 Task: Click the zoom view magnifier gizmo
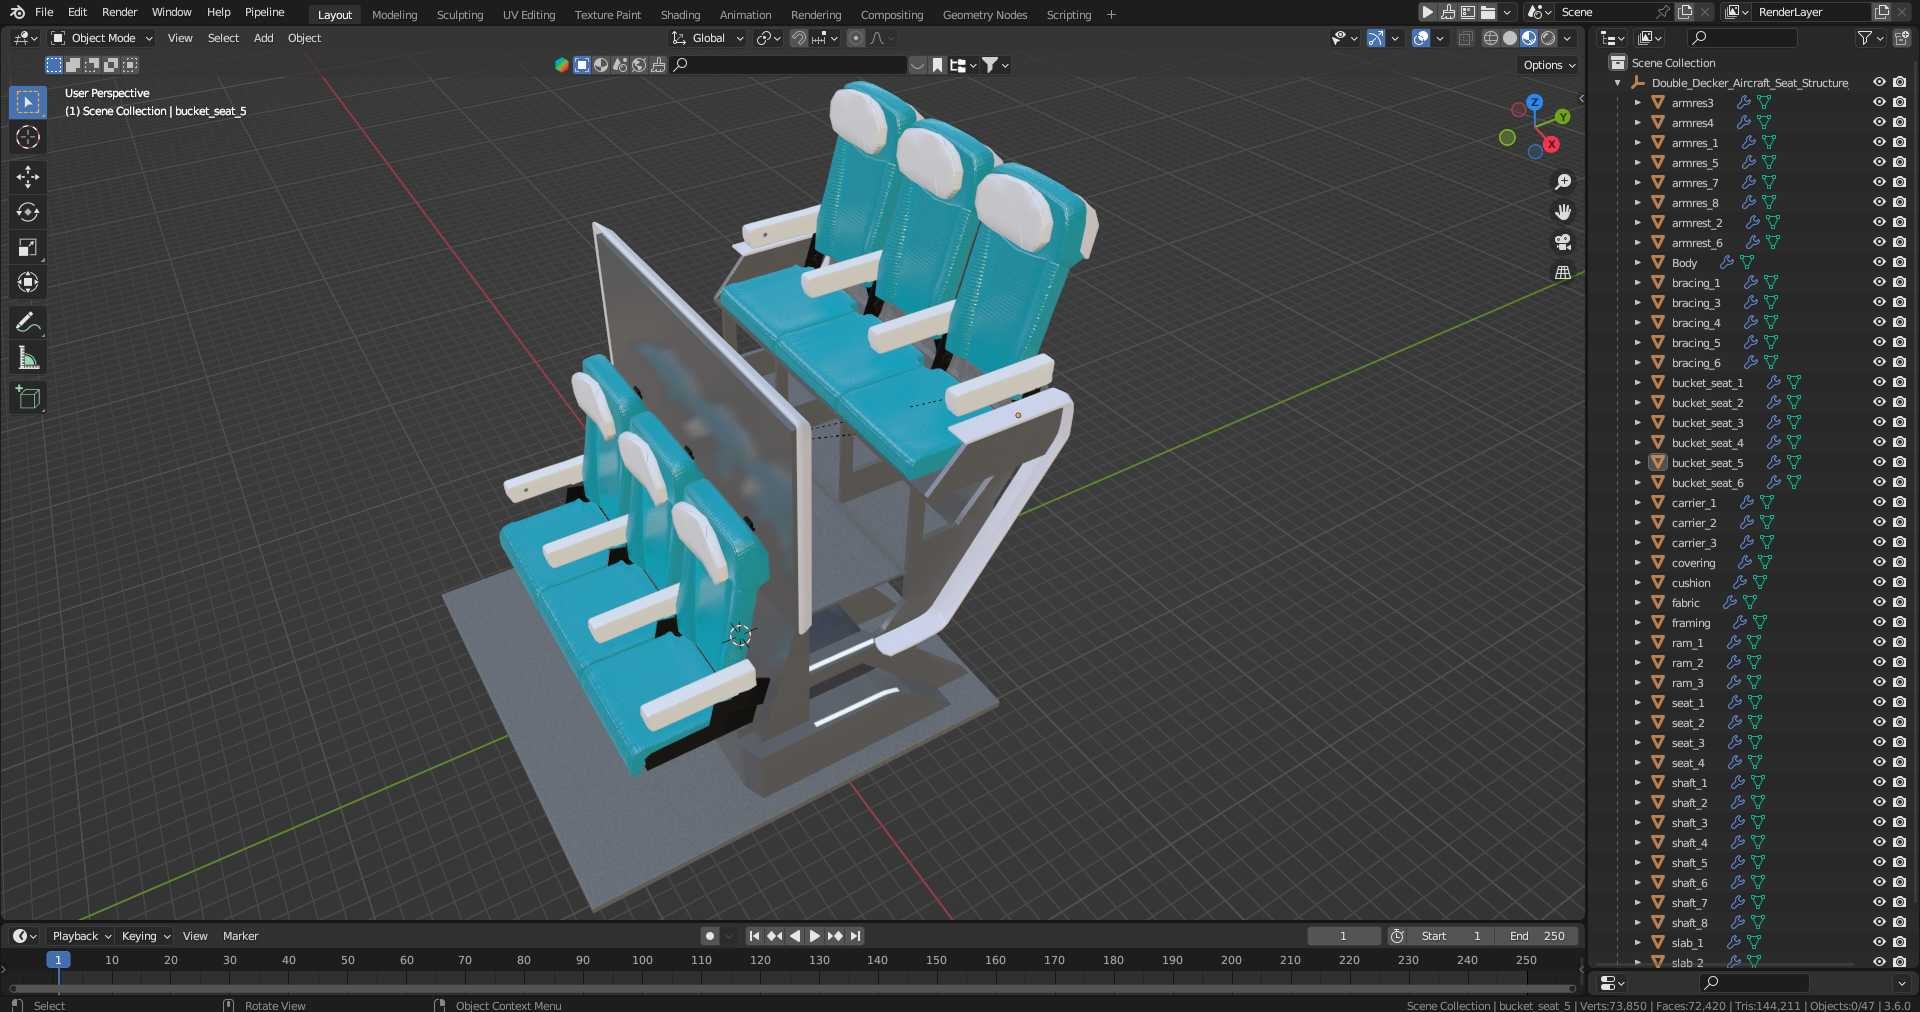point(1563,182)
